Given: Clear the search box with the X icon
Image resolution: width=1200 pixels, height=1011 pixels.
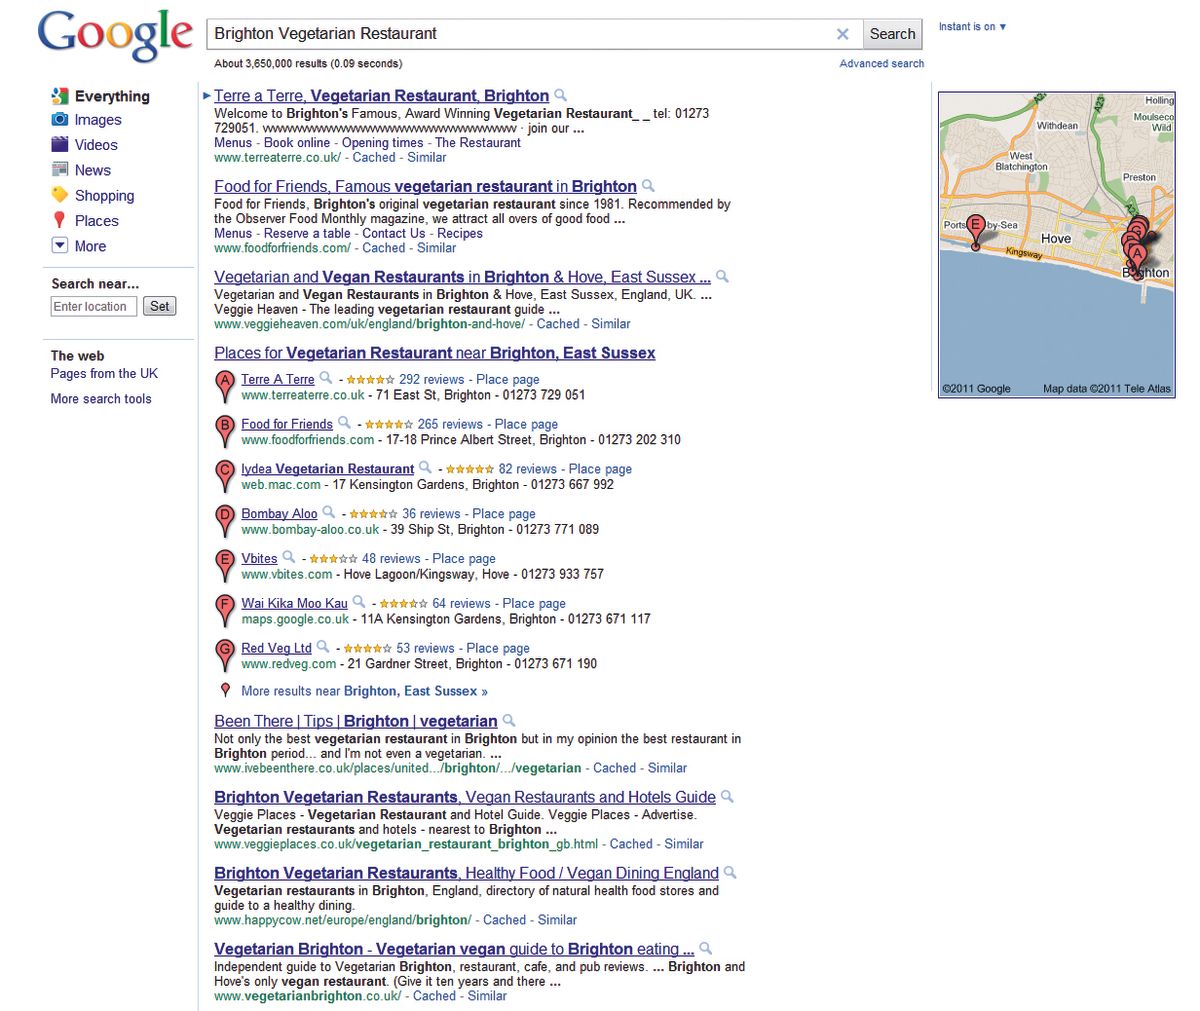Looking at the screenshot, I should 843,33.
